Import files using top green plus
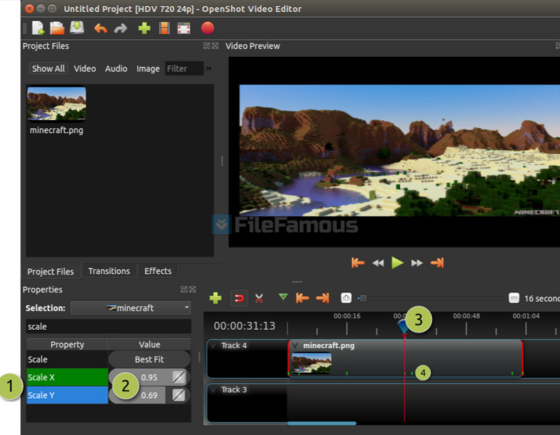Viewport: 560px width, 435px height. [x=144, y=28]
